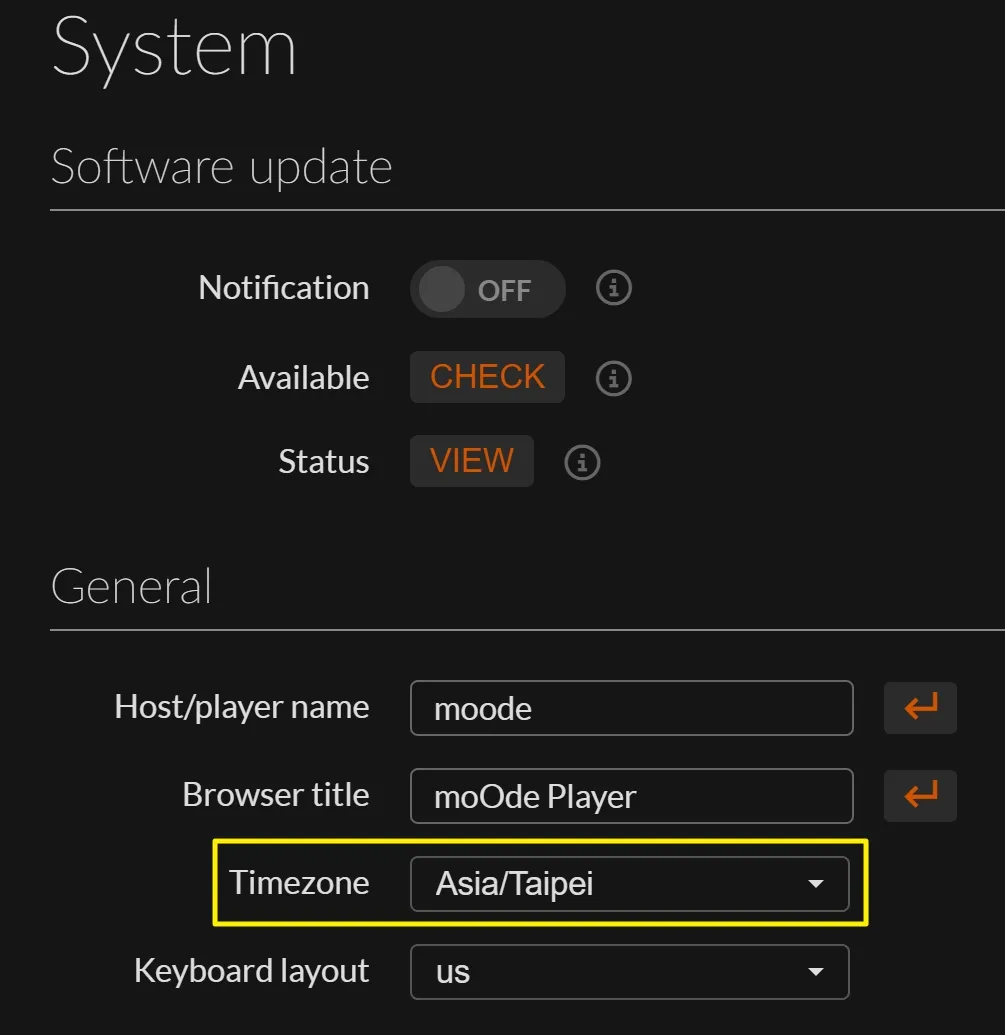Click the Notification label text
Screen dimensions: 1005x1035
click(284, 288)
